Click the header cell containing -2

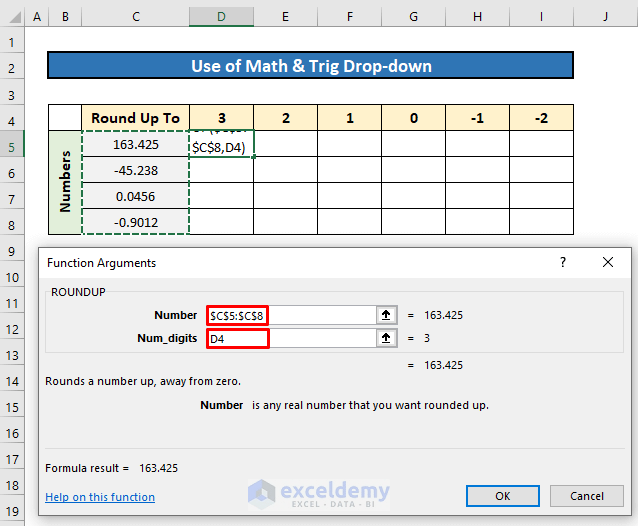coord(541,118)
